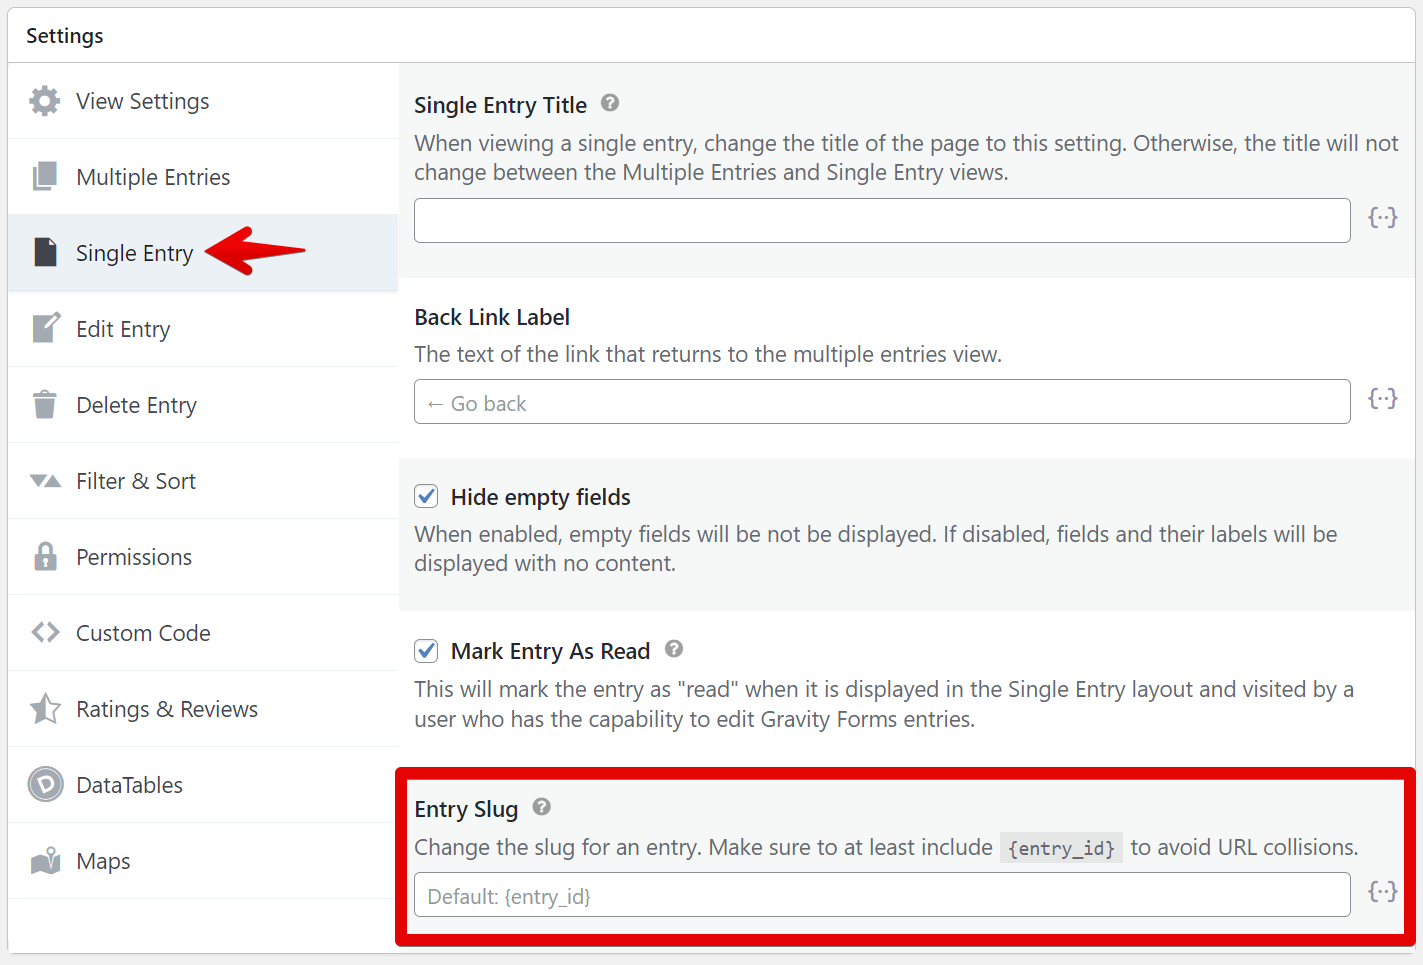
Task: Go to the Edit Entry settings section
Action: click(x=123, y=329)
